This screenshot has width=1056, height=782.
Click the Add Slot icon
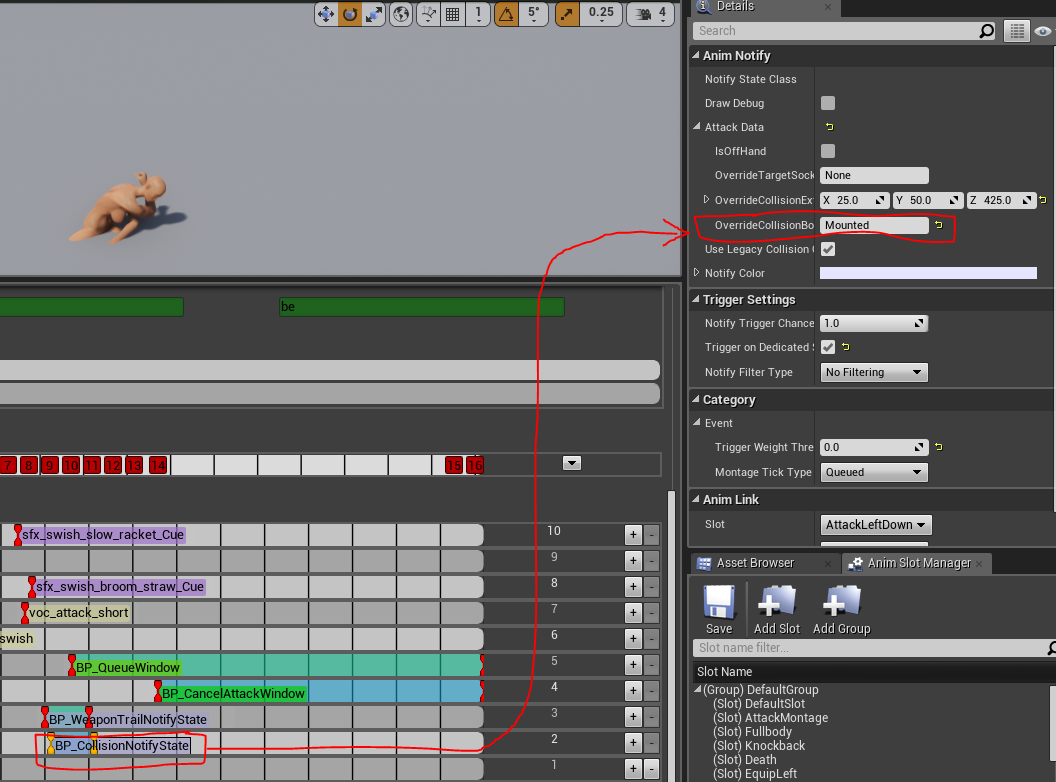click(x=777, y=608)
